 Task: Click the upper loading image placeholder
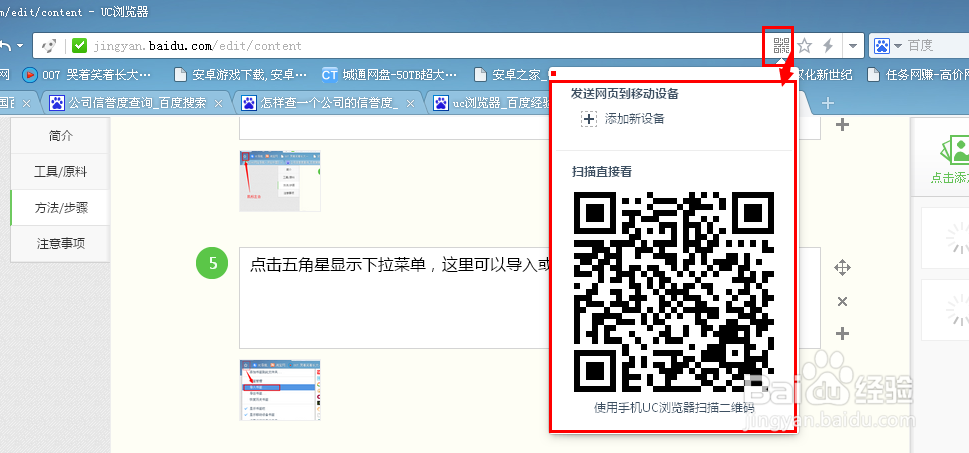coord(946,238)
